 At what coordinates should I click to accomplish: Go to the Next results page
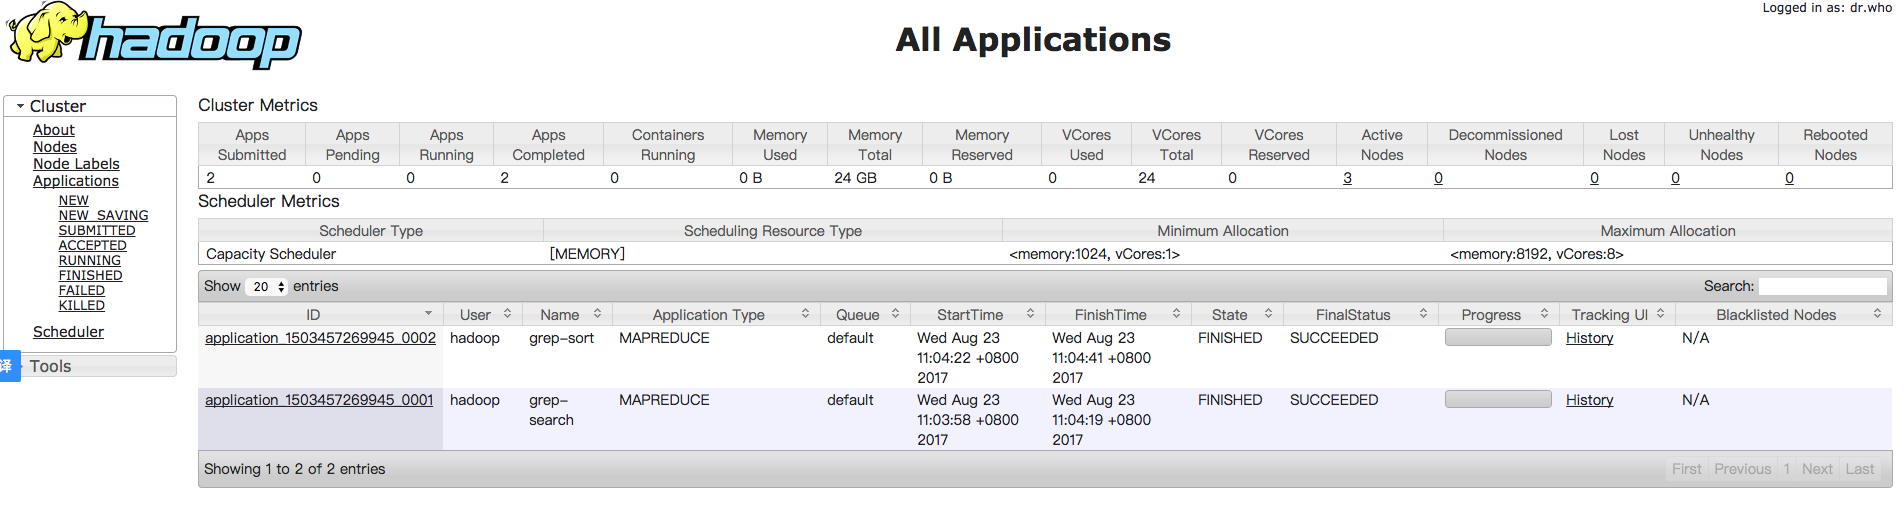1816,469
